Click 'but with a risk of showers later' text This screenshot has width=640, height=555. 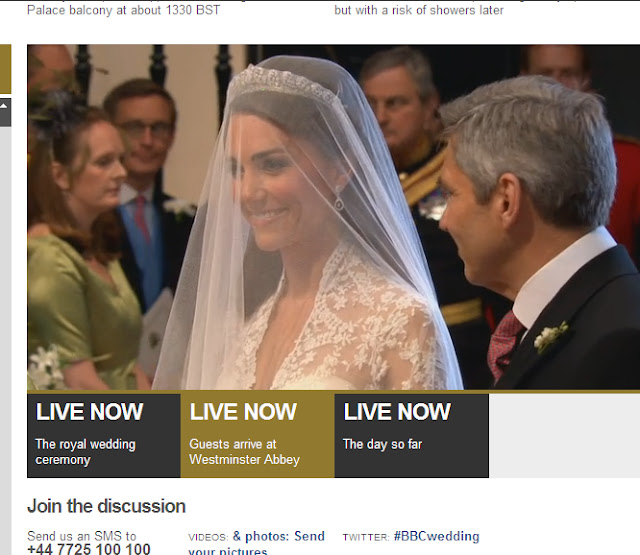[x=419, y=10]
